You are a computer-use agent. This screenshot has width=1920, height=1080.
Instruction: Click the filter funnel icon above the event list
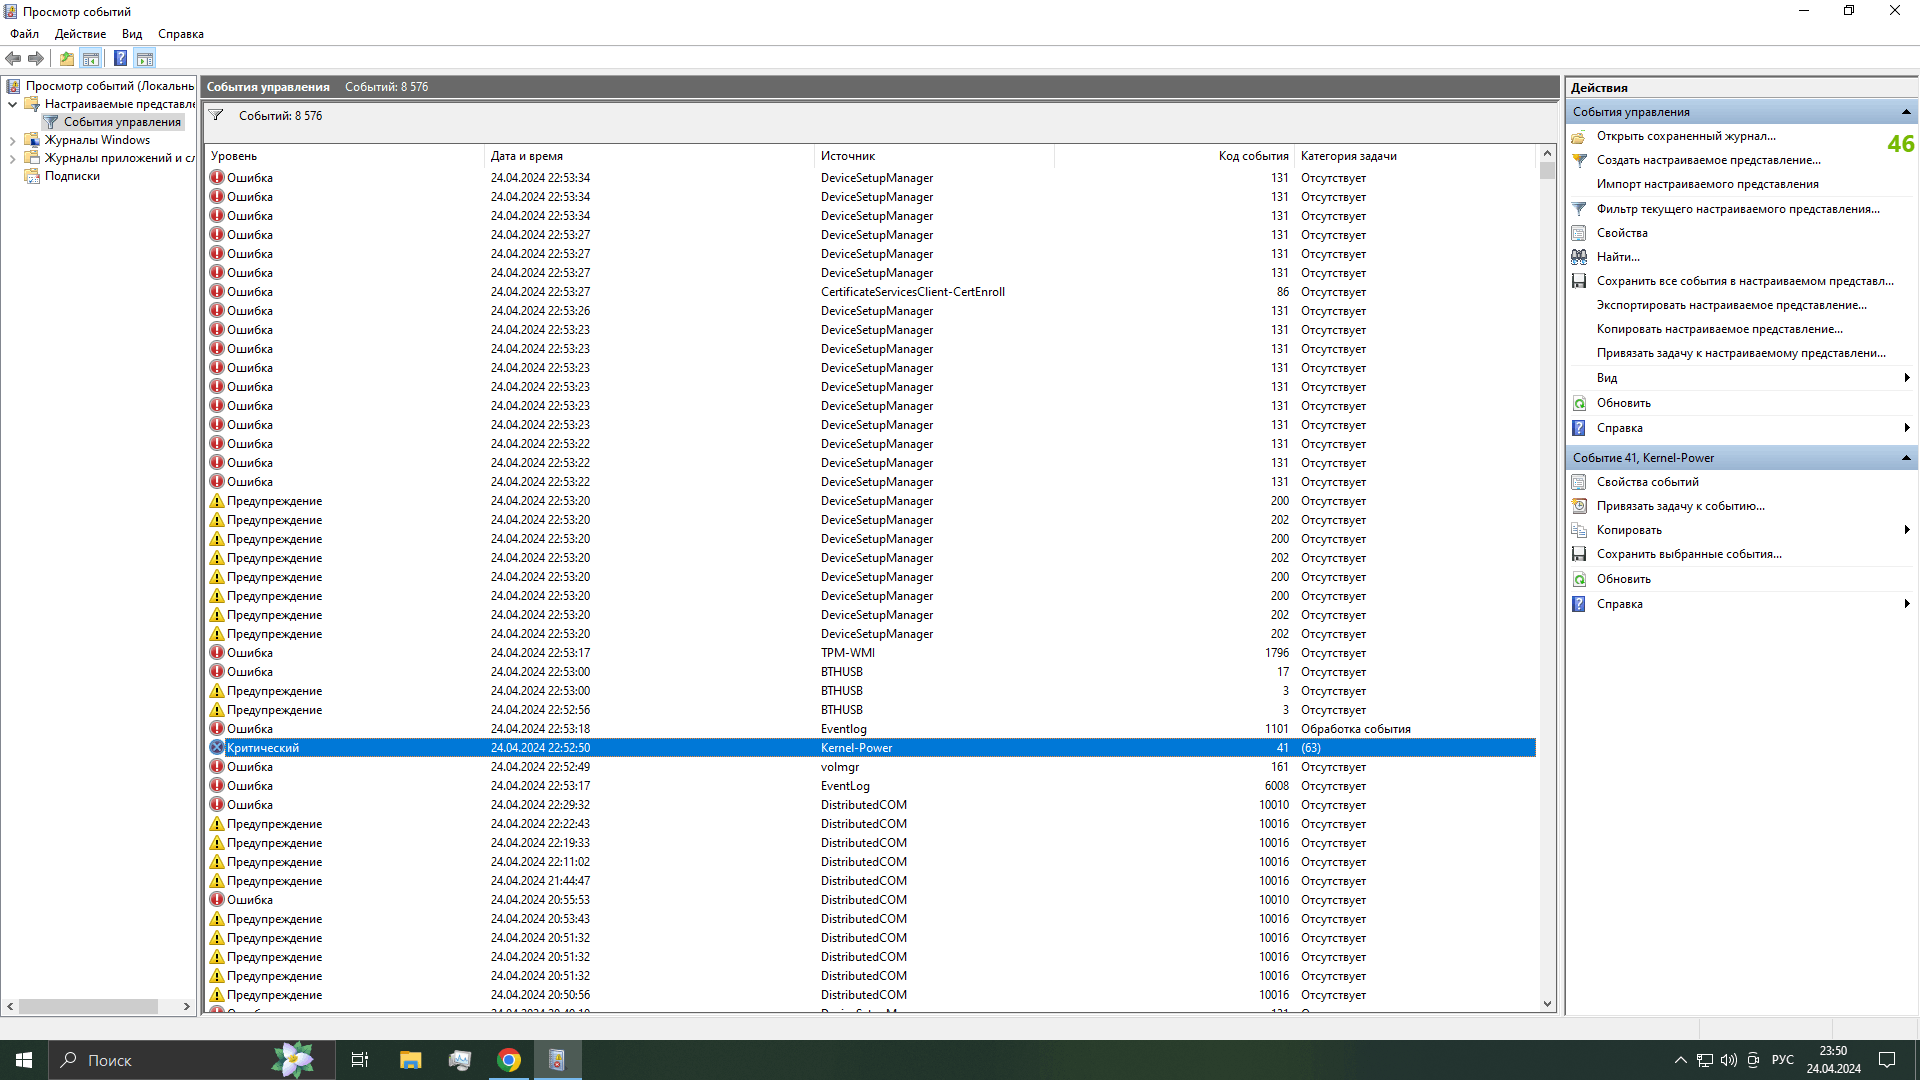(x=216, y=116)
